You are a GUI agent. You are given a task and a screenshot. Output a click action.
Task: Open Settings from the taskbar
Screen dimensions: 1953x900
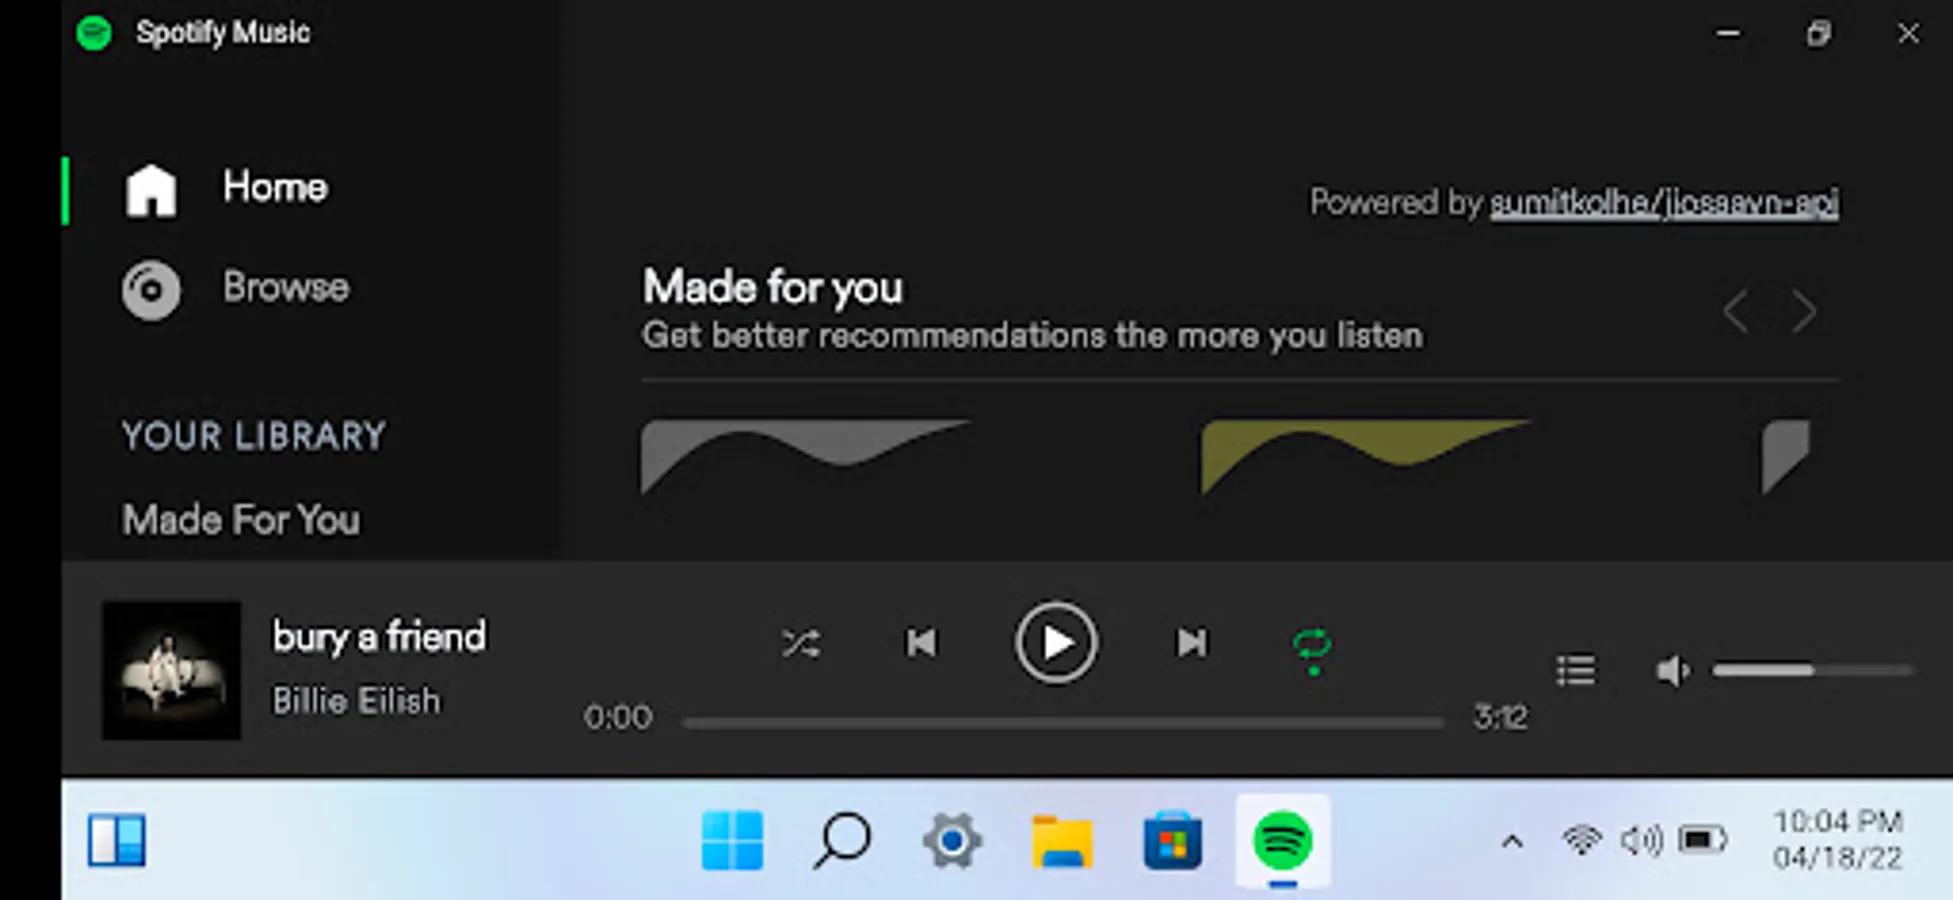pos(952,840)
